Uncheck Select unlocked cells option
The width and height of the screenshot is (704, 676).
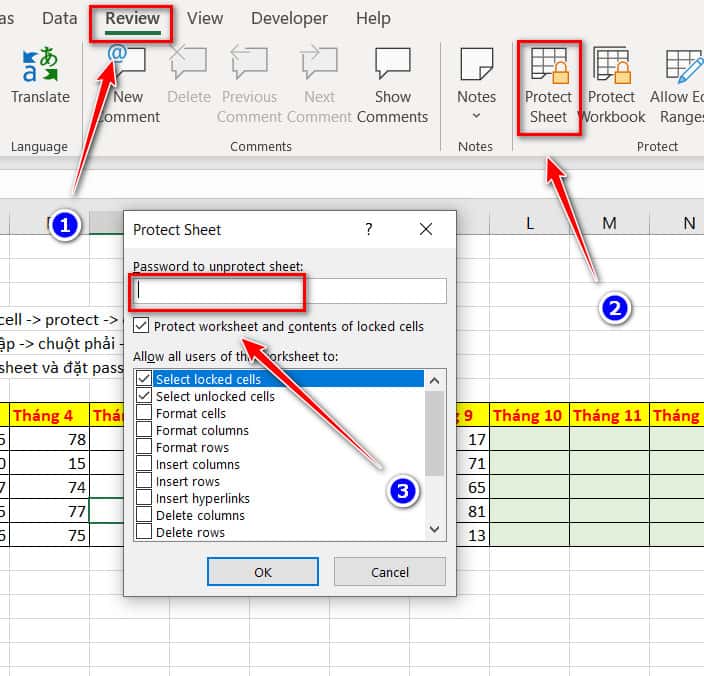[144, 396]
